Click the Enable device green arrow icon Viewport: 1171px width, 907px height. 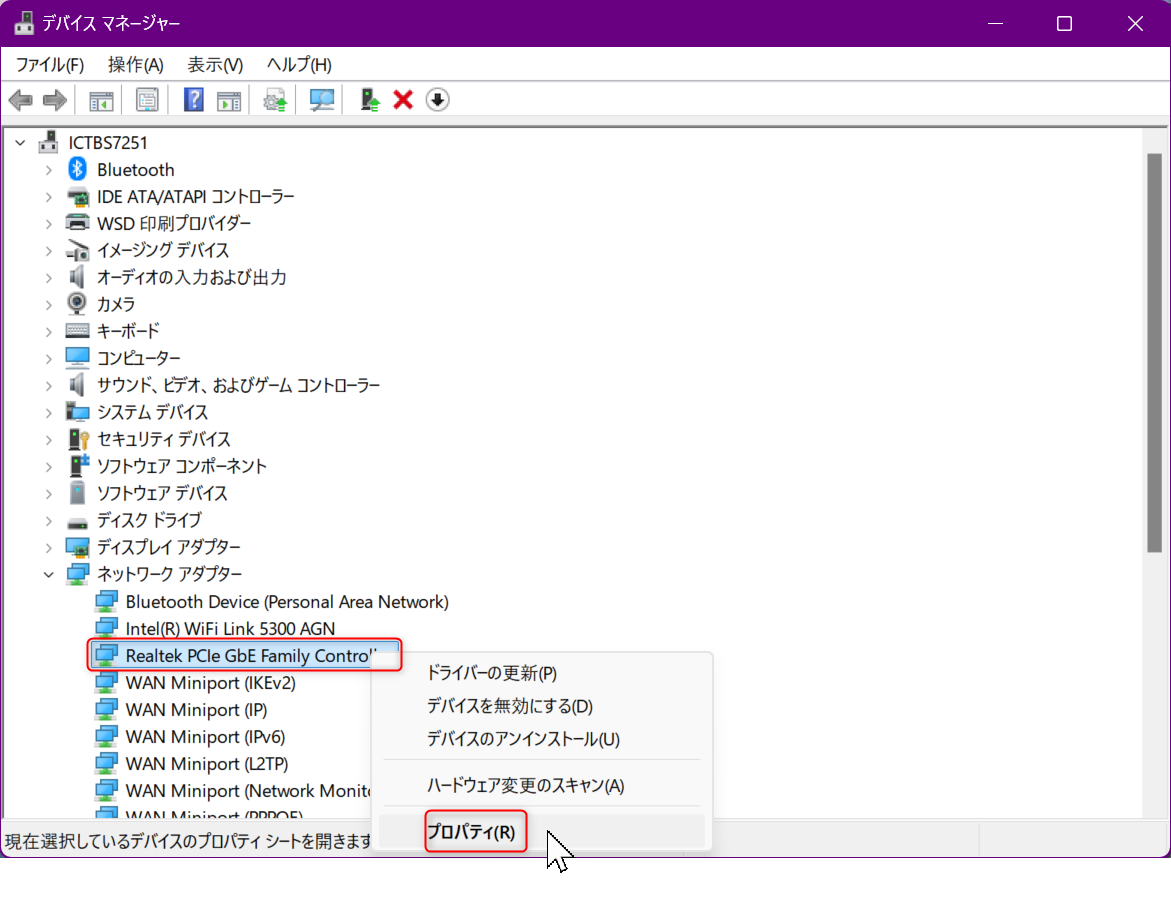[370, 99]
